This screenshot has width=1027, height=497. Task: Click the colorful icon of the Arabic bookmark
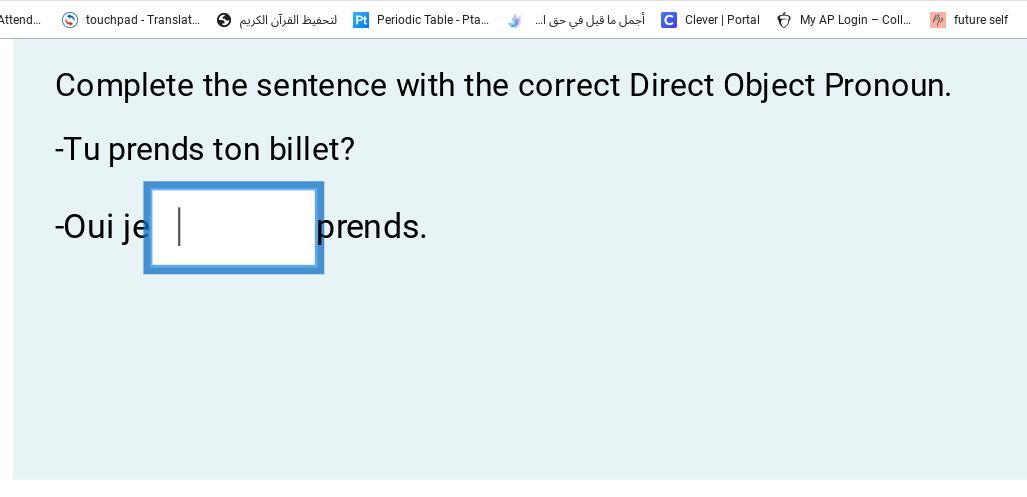tap(514, 20)
